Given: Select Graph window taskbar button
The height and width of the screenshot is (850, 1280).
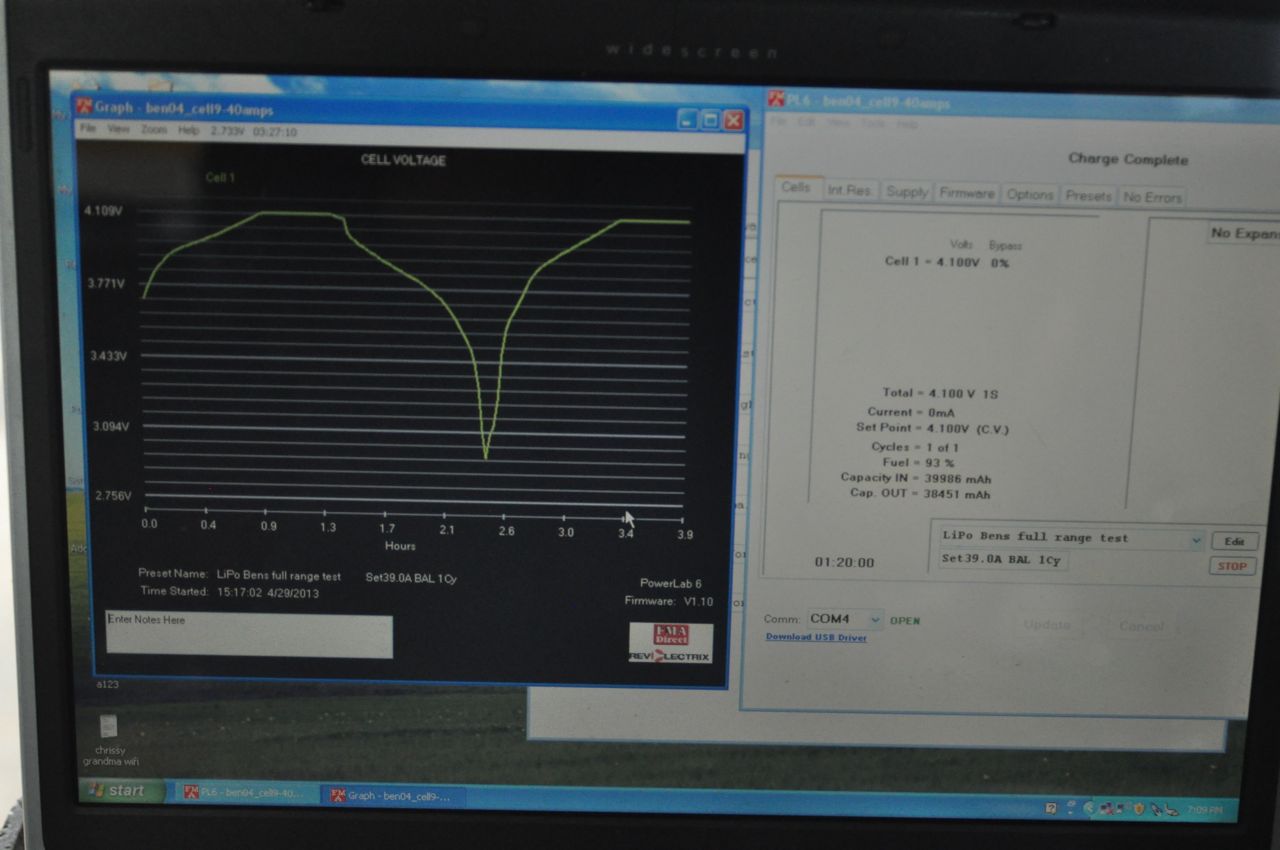Looking at the screenshot, I should tap(391, 796).
